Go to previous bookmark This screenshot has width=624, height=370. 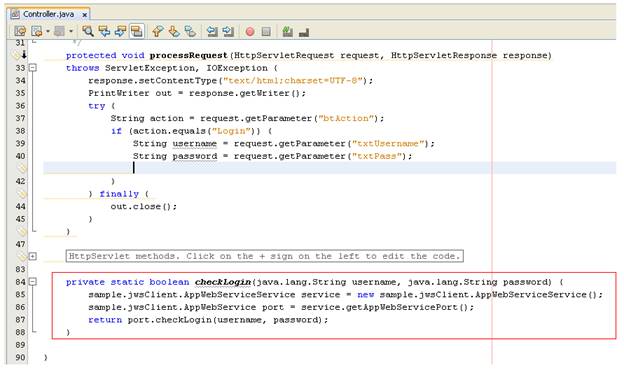pos(158,31)
